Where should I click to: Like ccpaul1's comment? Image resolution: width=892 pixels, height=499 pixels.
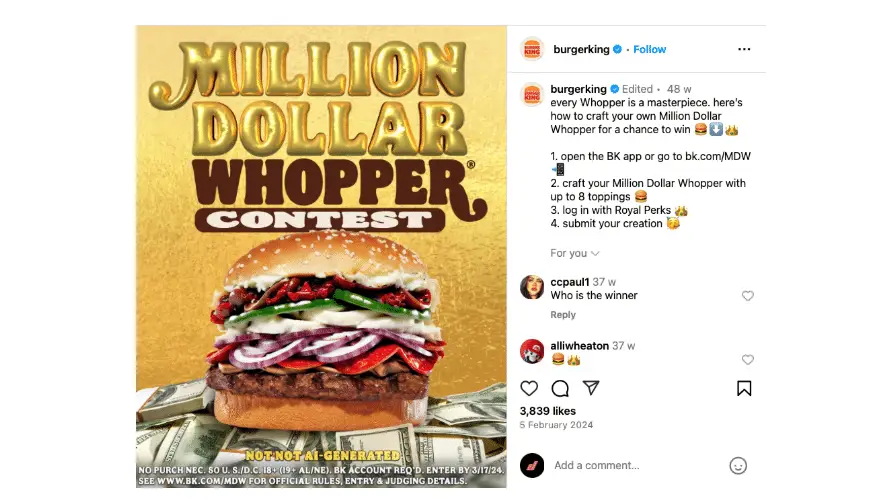coord(748,296)
